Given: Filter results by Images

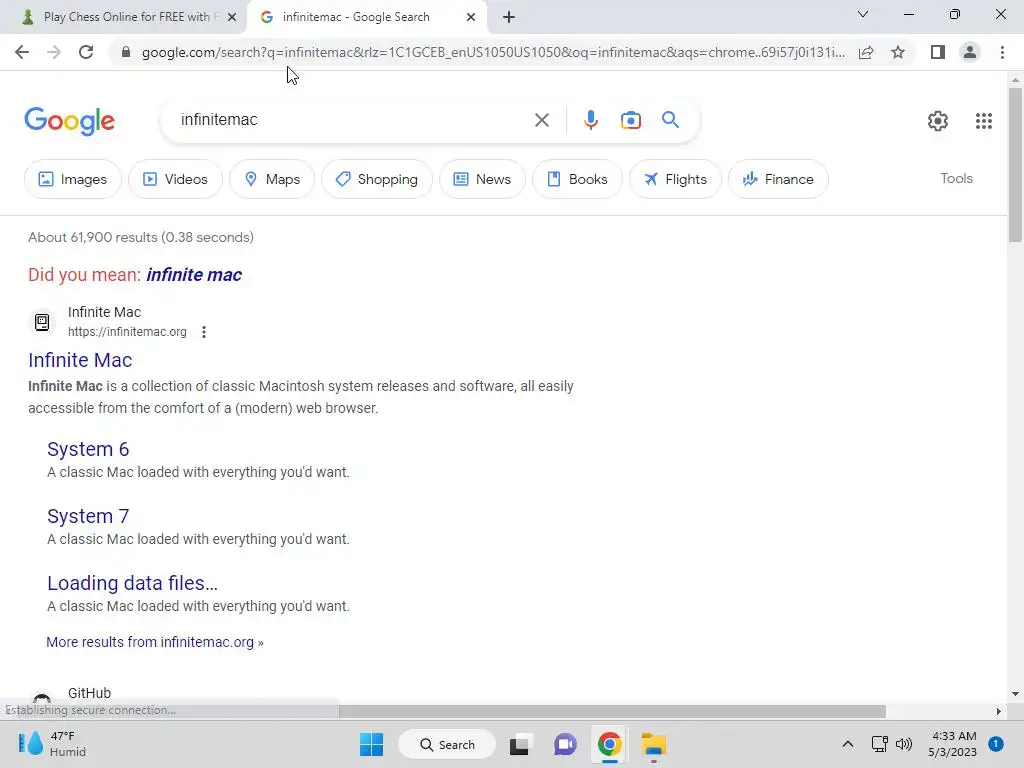Looking at the screenshot, I should [72, 179].
